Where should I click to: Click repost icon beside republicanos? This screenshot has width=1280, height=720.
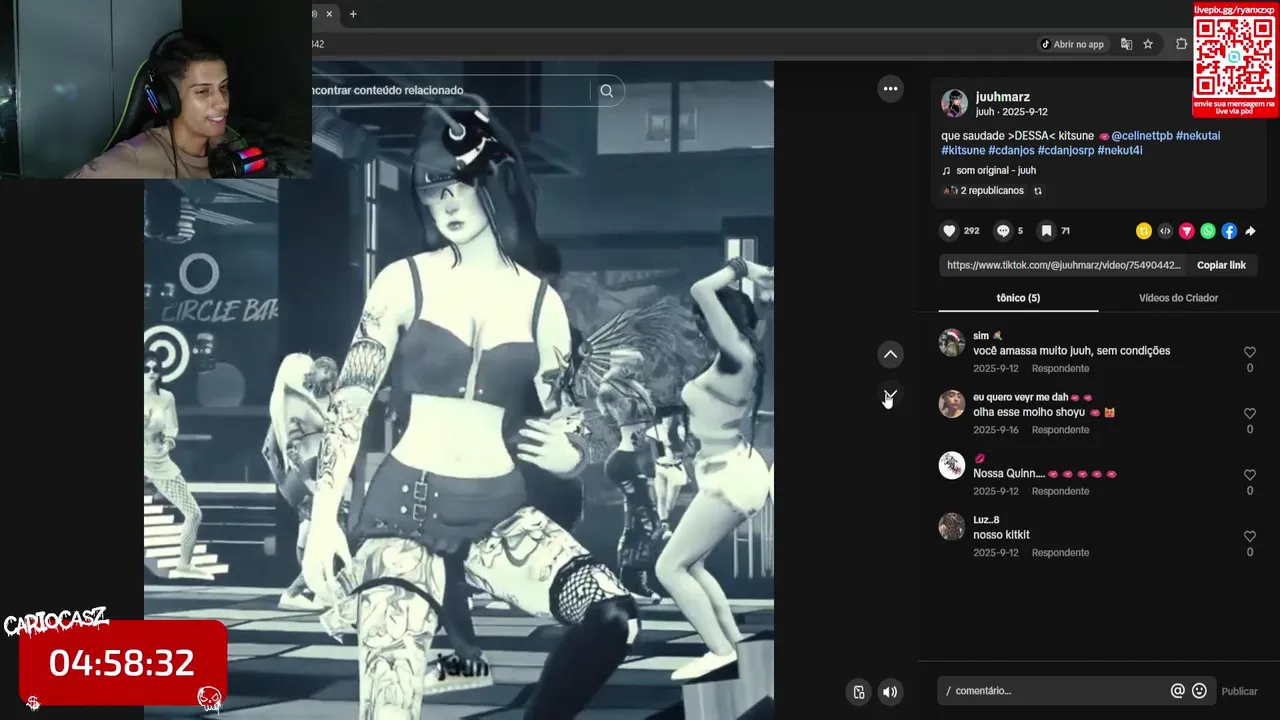click(1037, 191)
